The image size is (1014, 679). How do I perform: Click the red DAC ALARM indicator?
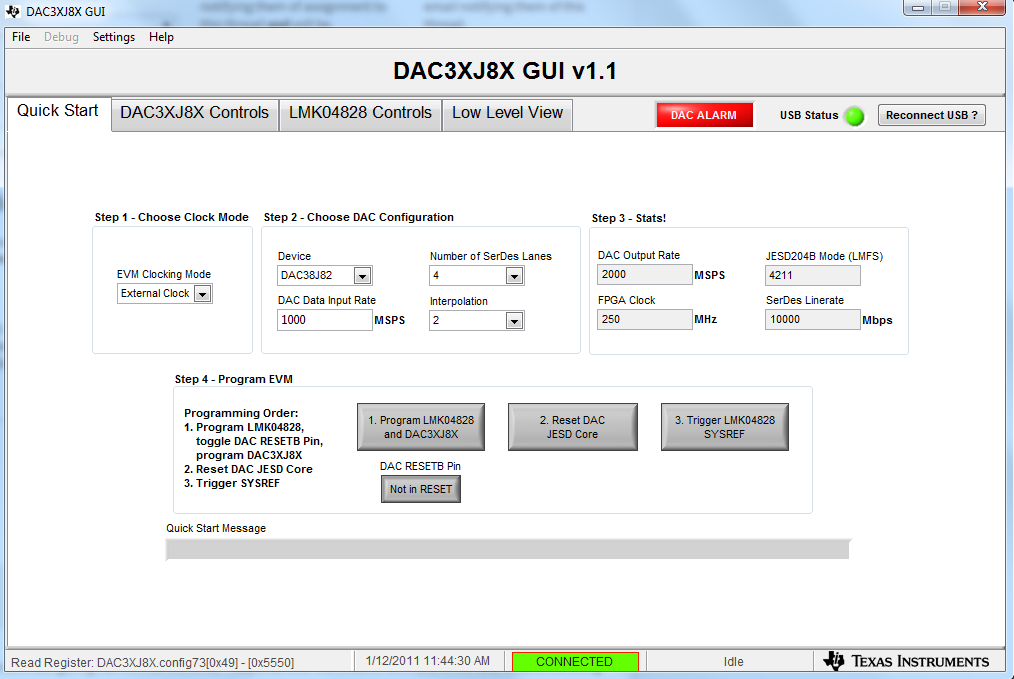[704, 115]
